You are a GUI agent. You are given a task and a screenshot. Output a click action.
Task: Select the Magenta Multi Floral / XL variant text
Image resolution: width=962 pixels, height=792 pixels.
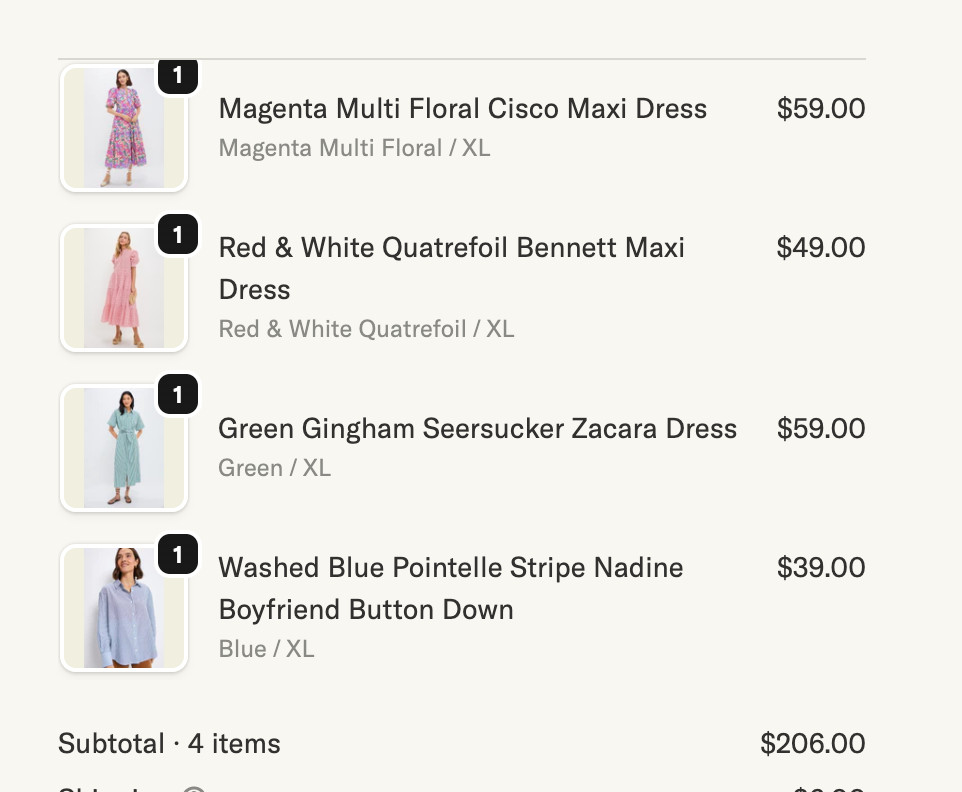pyautogui.click(x=354, y=147)
